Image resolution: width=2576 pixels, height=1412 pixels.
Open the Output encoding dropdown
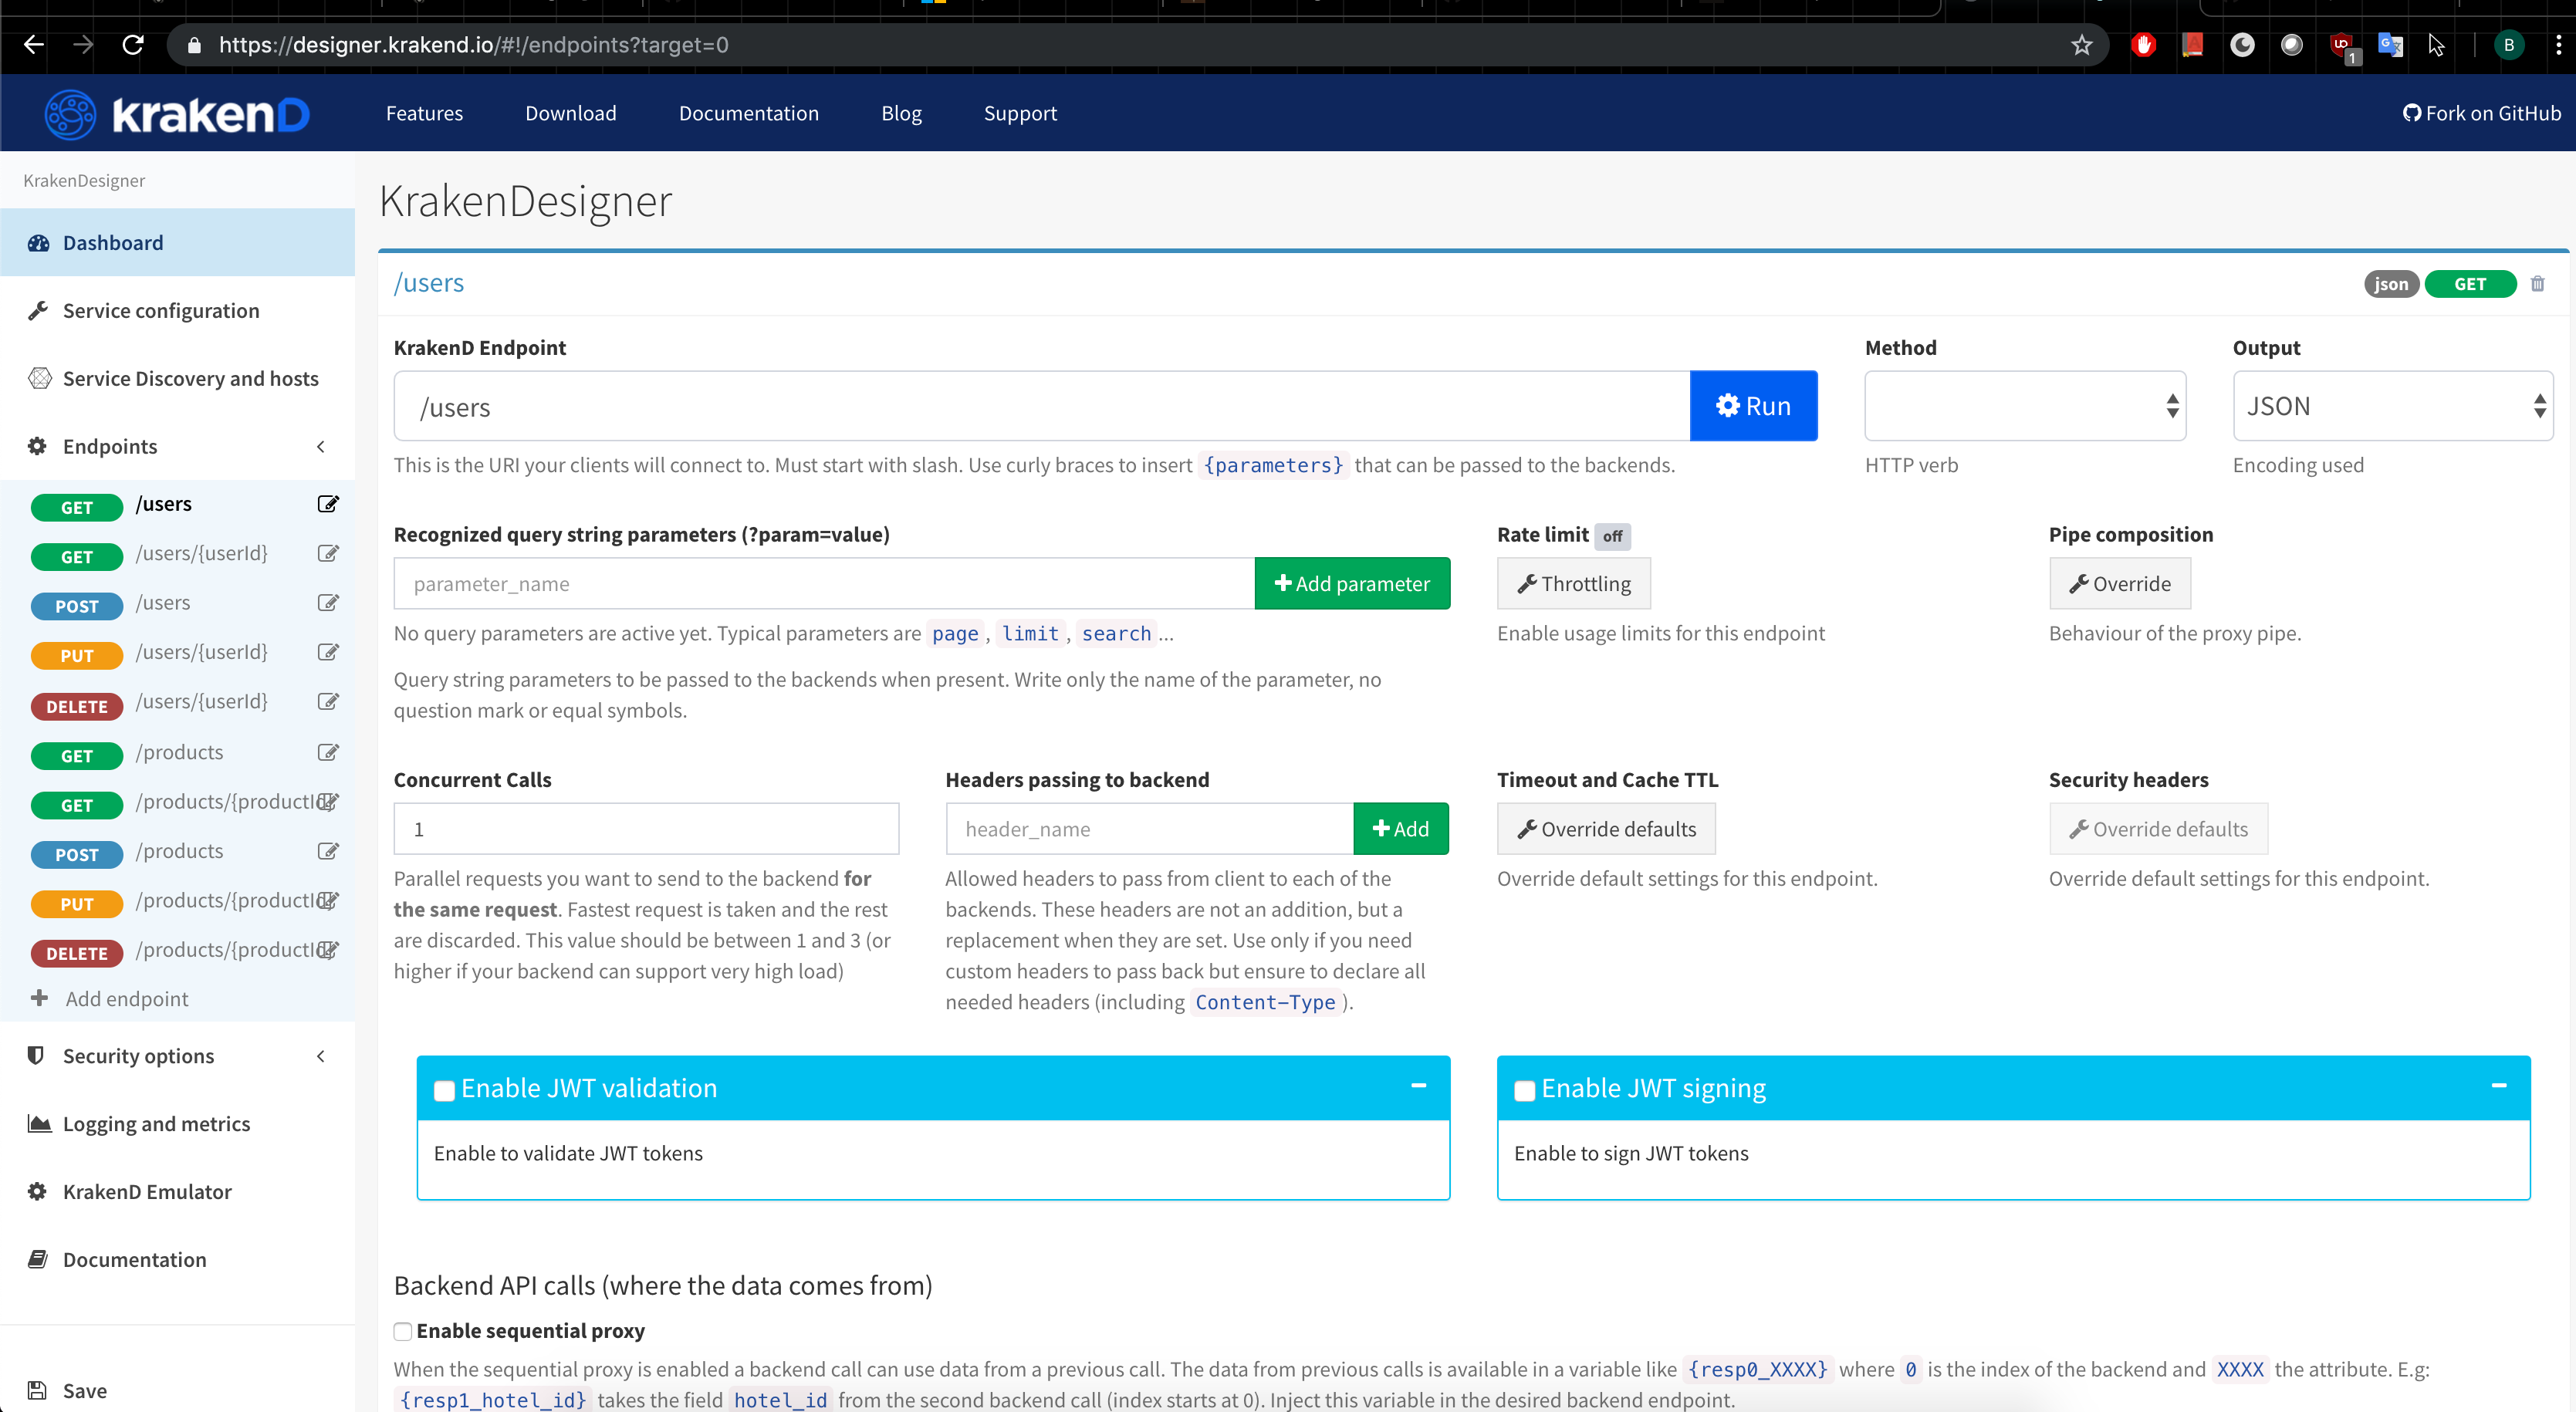pyautogui.click(x=2392, y=406)
